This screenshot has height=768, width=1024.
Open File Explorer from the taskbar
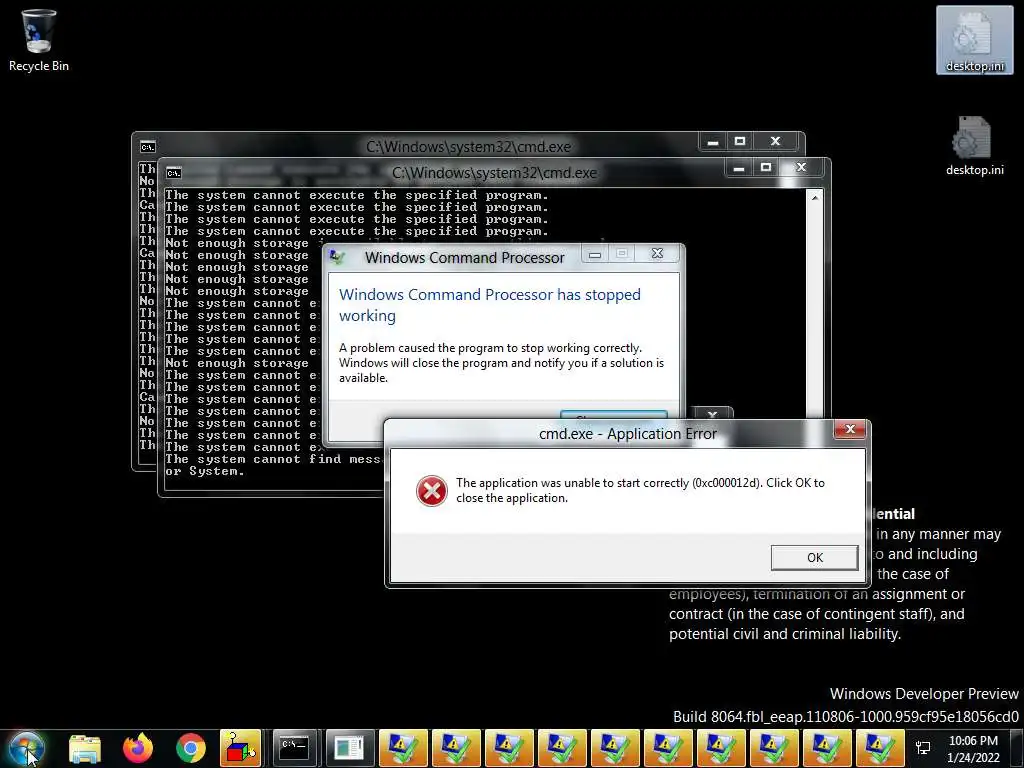click(x=85, y=748)
